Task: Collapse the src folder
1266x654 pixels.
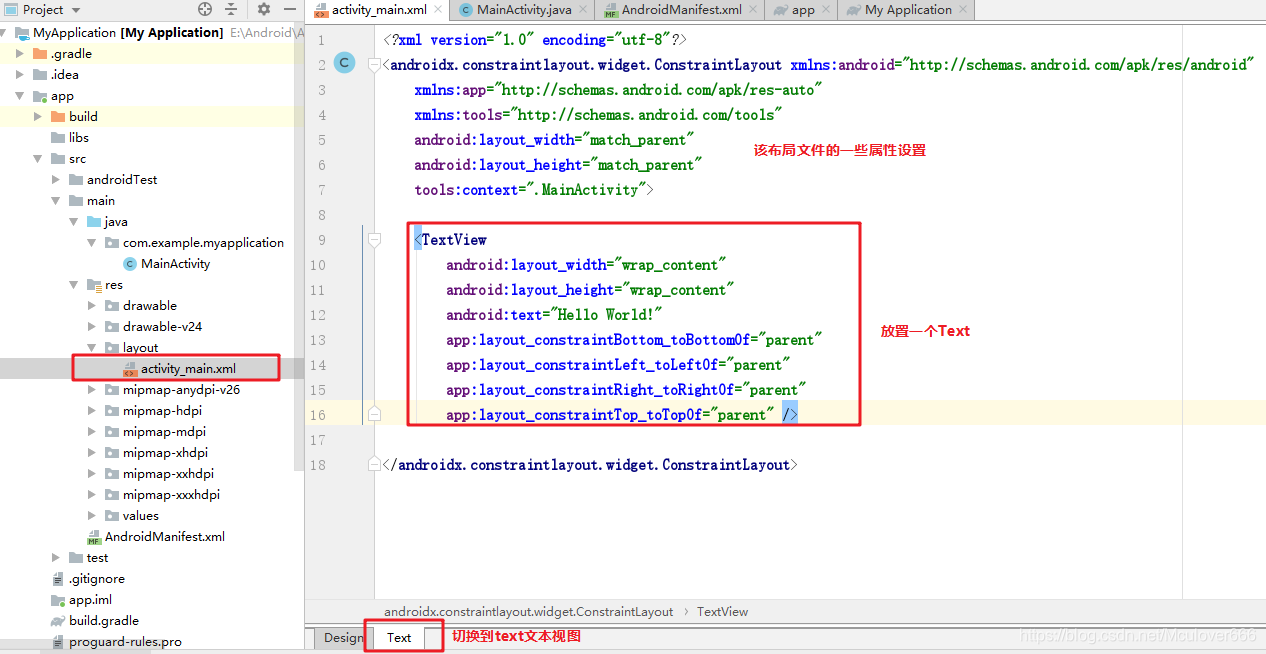Action: [x=39, y=159]
